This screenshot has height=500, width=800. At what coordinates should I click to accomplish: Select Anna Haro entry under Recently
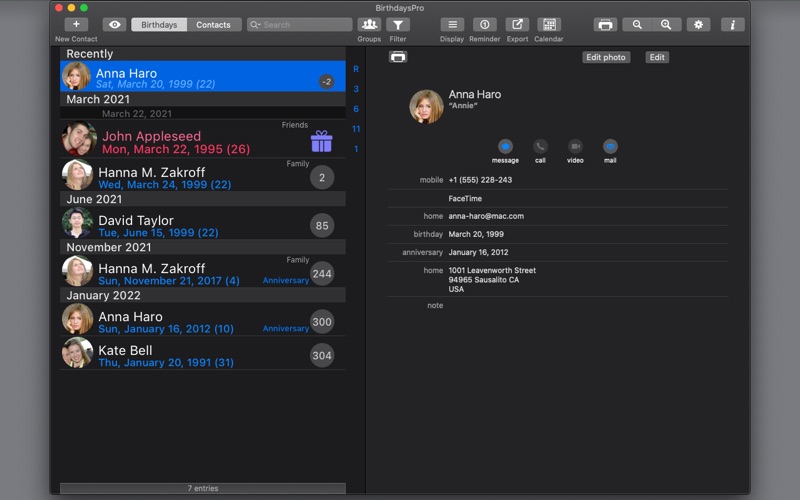pos(203,77)
